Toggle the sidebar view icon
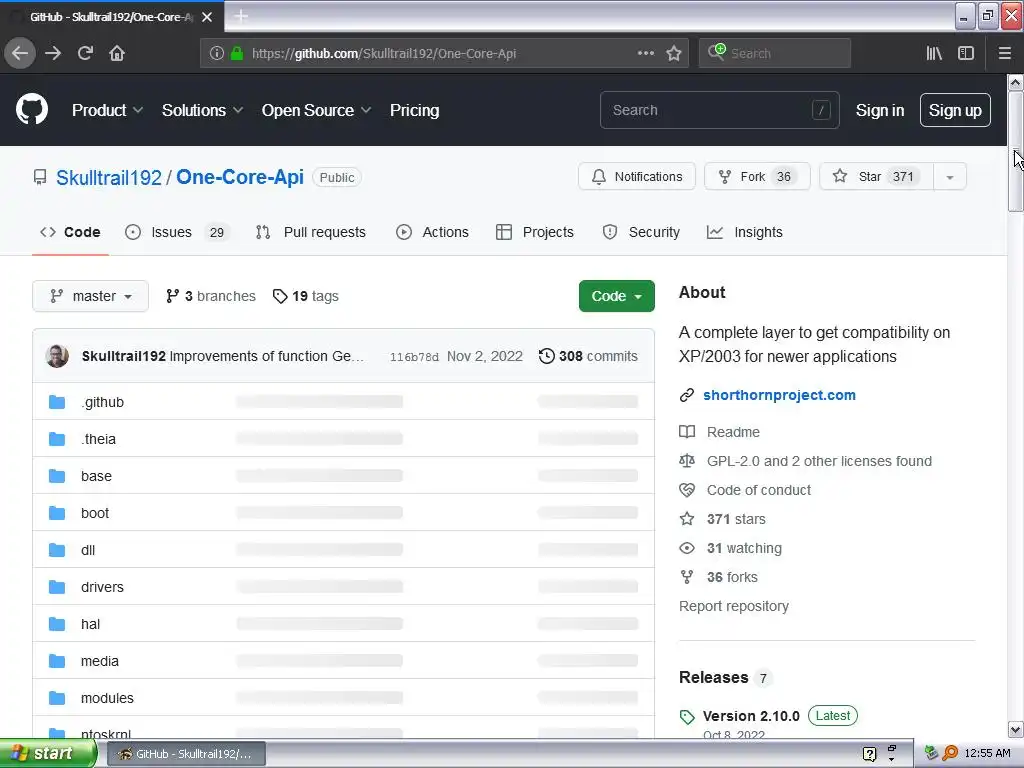This screenshot has width=1024, height=768. tap(966, 53)
